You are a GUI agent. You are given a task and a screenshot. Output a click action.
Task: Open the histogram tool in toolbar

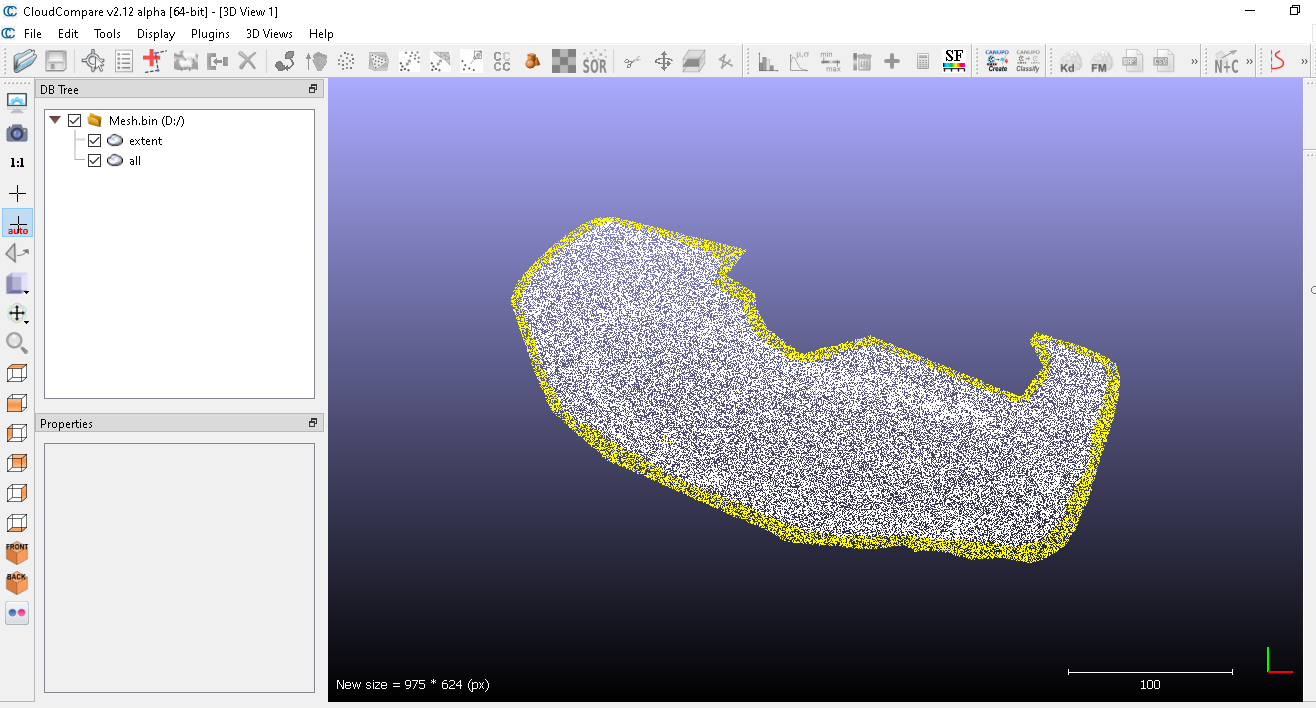click(x=767, y=62)
